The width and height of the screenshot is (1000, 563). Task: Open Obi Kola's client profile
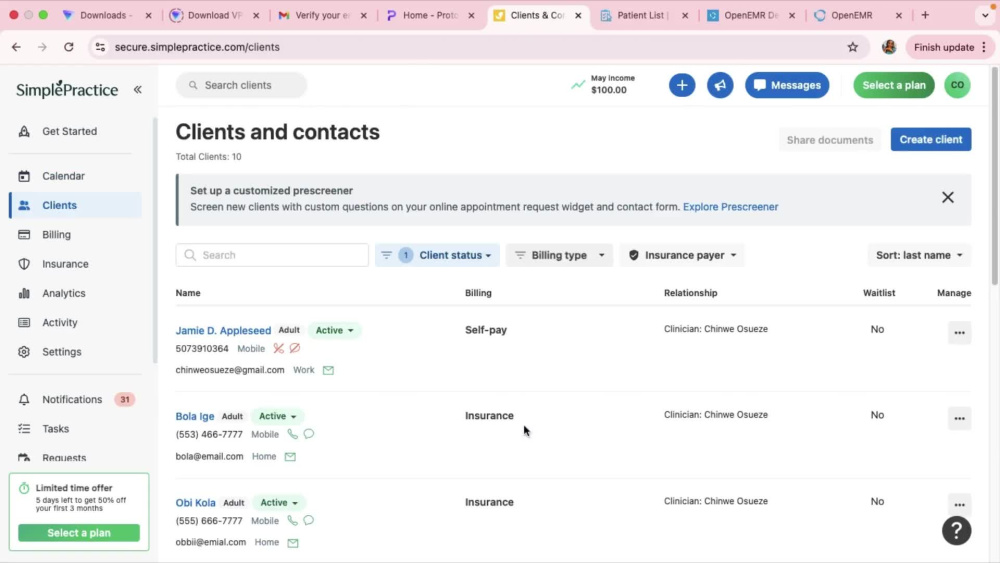pos(196,503)
